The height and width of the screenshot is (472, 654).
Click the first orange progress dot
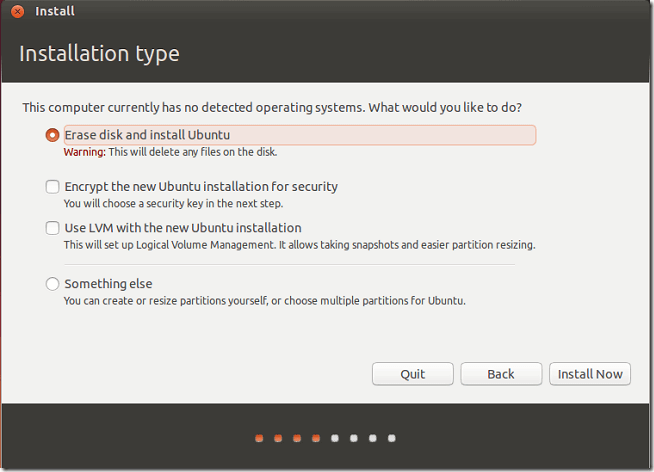[259, 438]
